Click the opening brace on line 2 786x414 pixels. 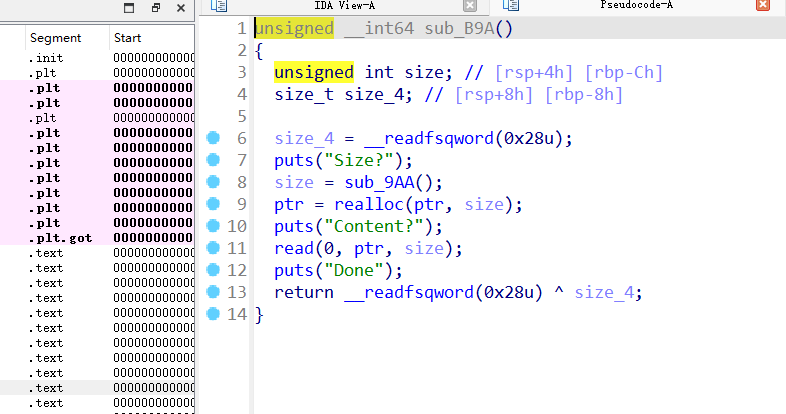(x=259, y=50)
